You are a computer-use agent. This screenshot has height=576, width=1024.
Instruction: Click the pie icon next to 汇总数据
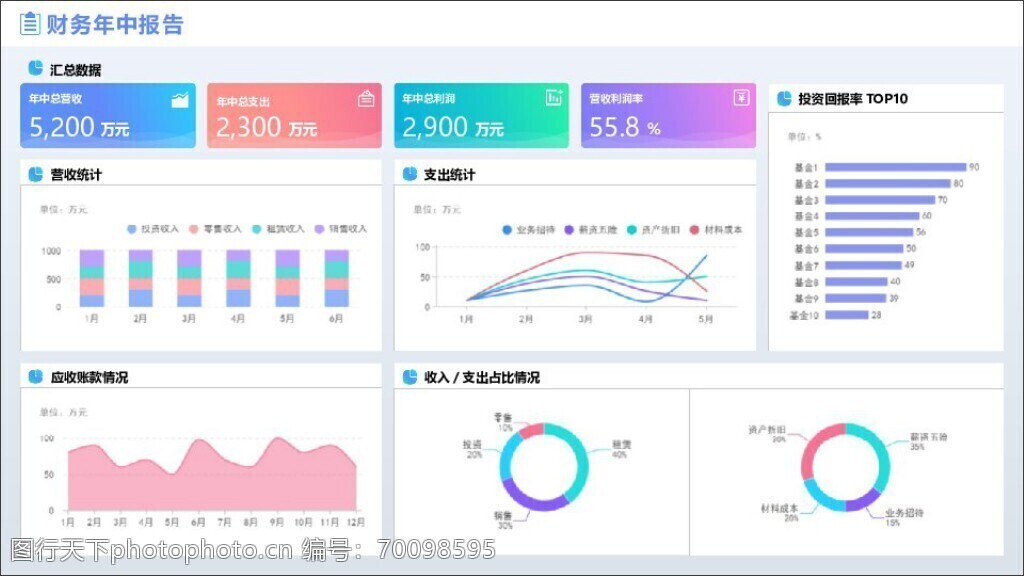(36, 69)
